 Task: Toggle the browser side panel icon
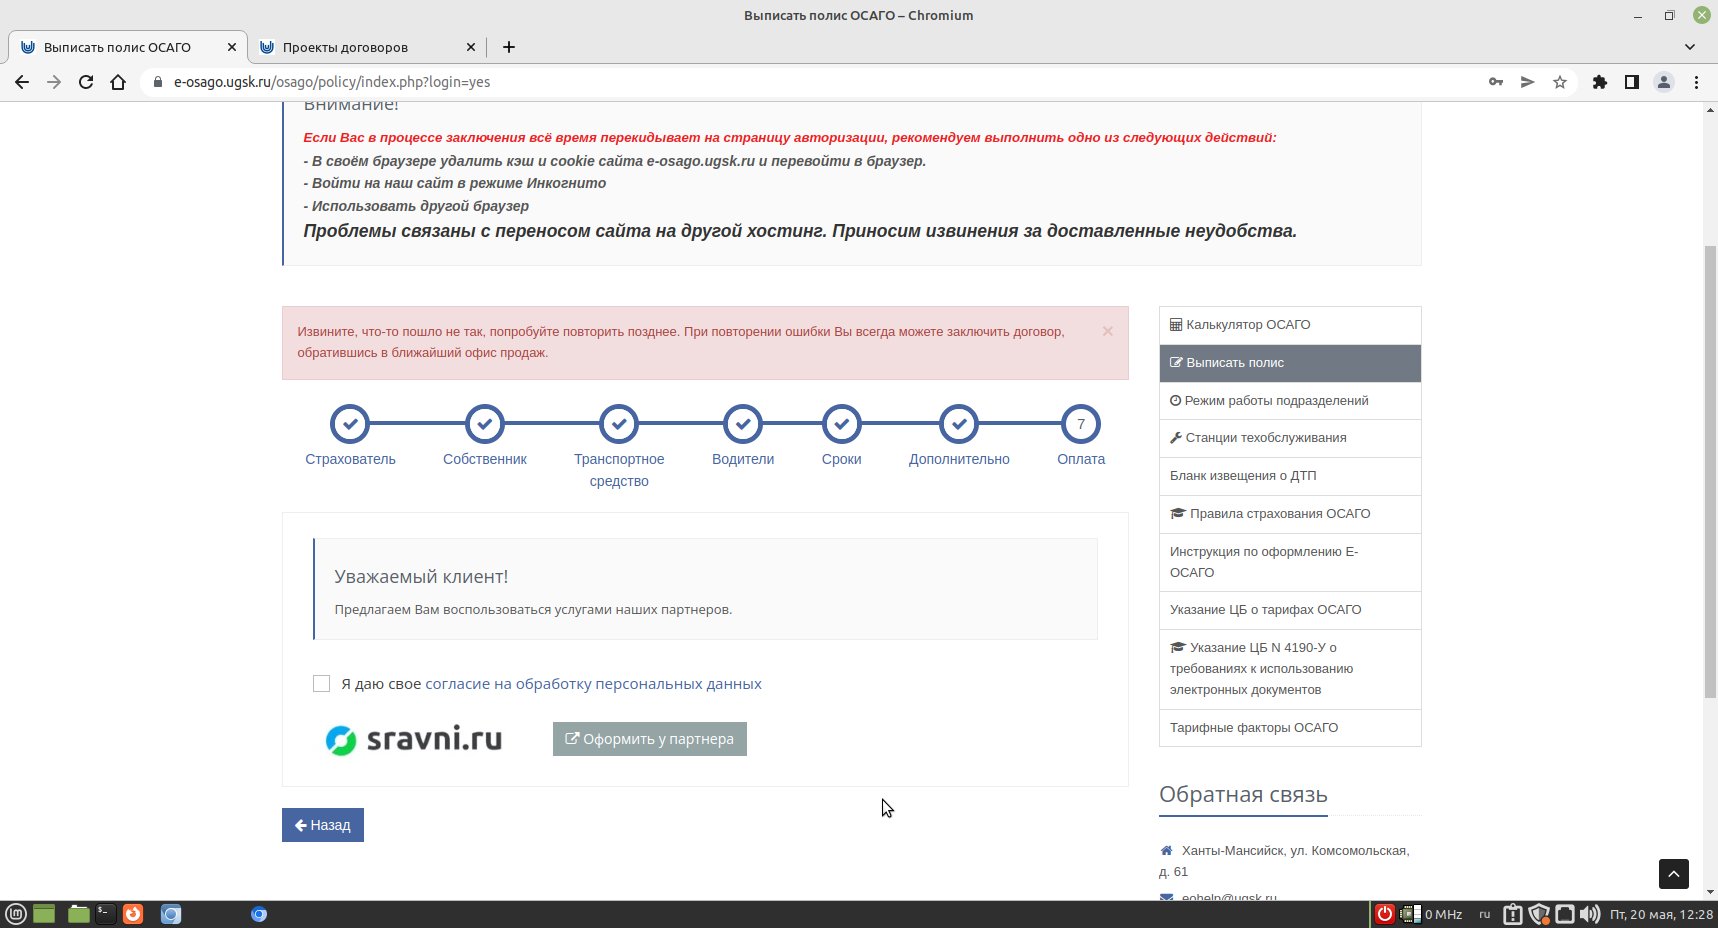pos(1632,82)
